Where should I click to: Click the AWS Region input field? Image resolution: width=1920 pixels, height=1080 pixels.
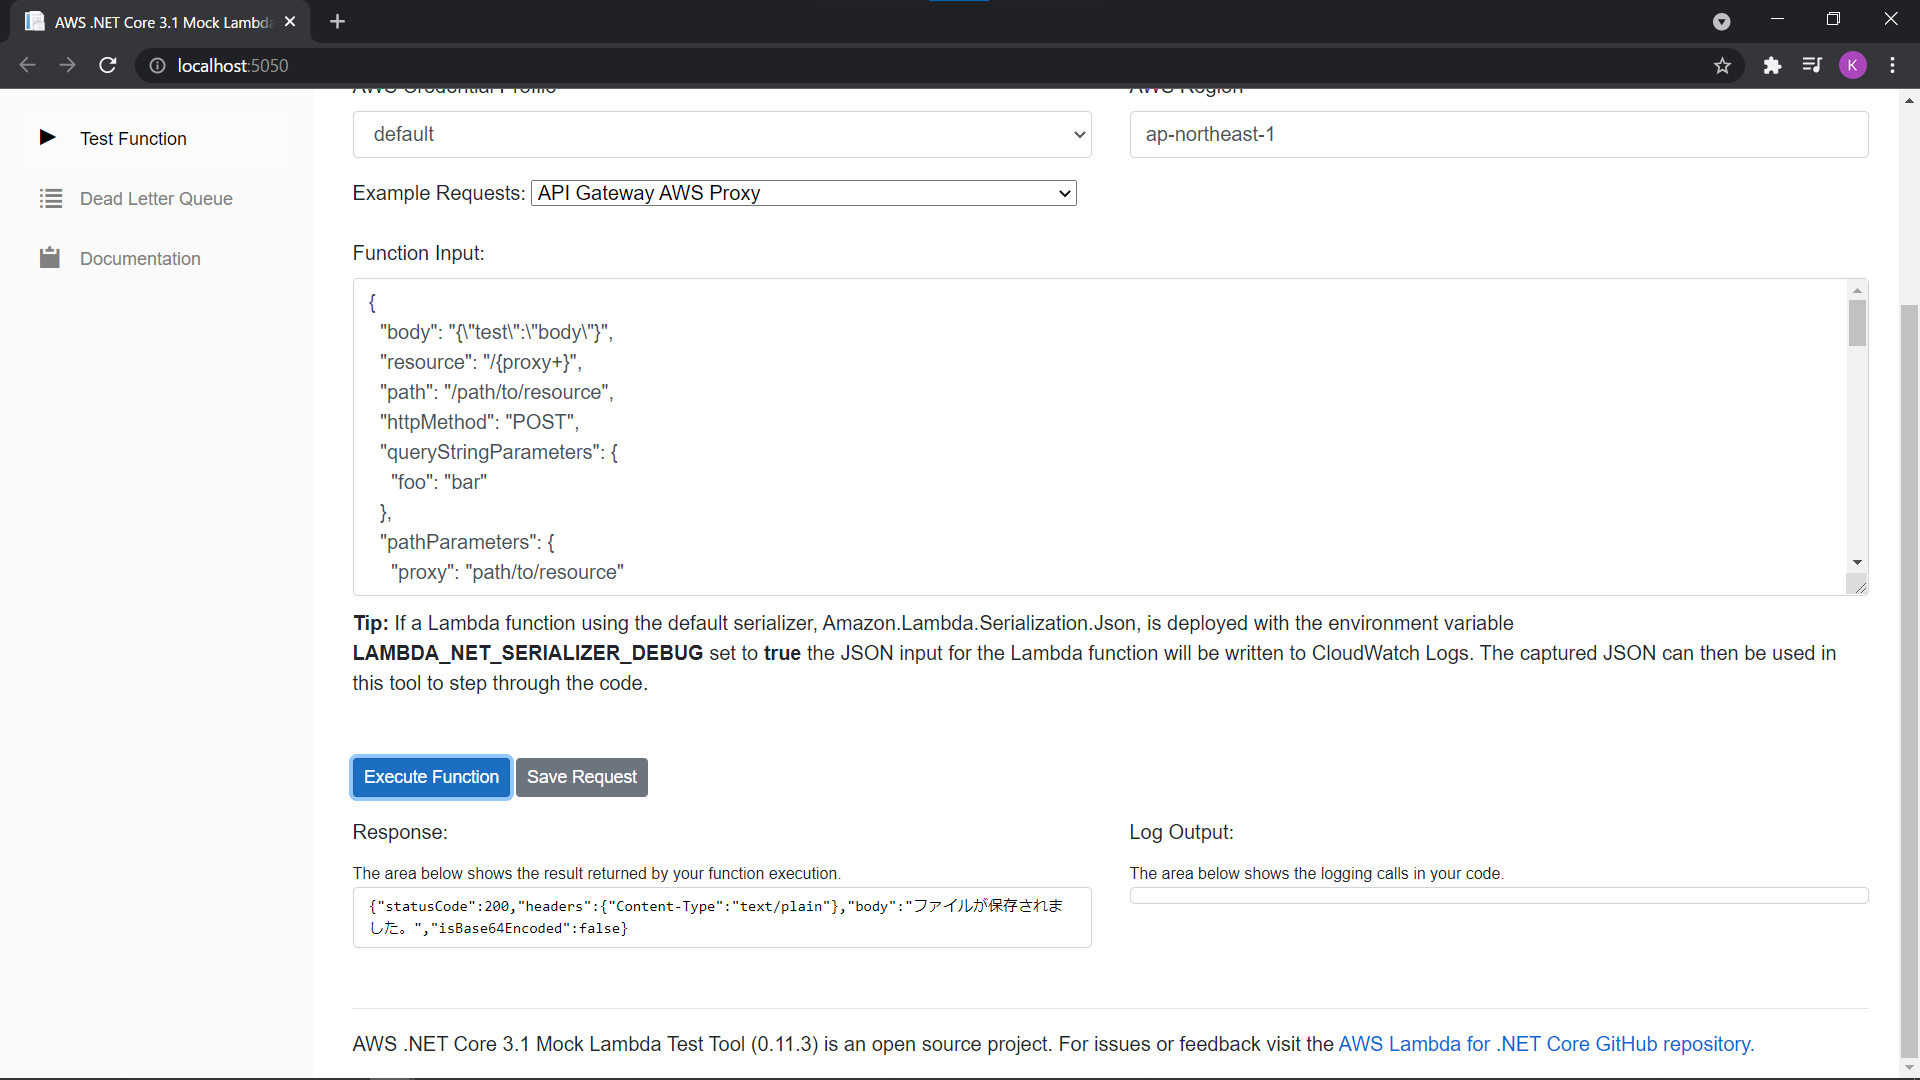click(x=1498, y=134)
